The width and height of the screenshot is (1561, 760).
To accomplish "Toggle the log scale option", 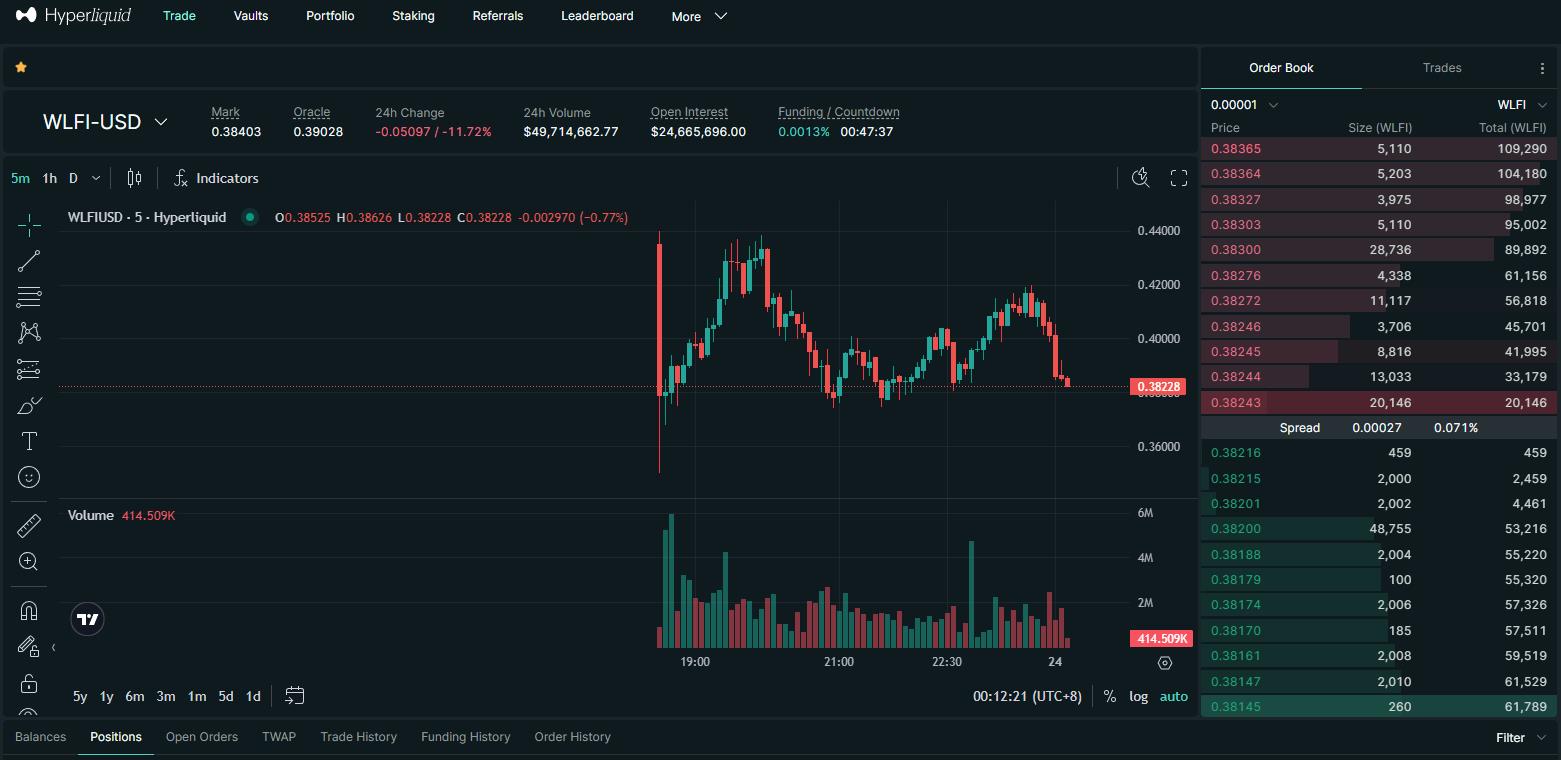I will point(1138,696).
